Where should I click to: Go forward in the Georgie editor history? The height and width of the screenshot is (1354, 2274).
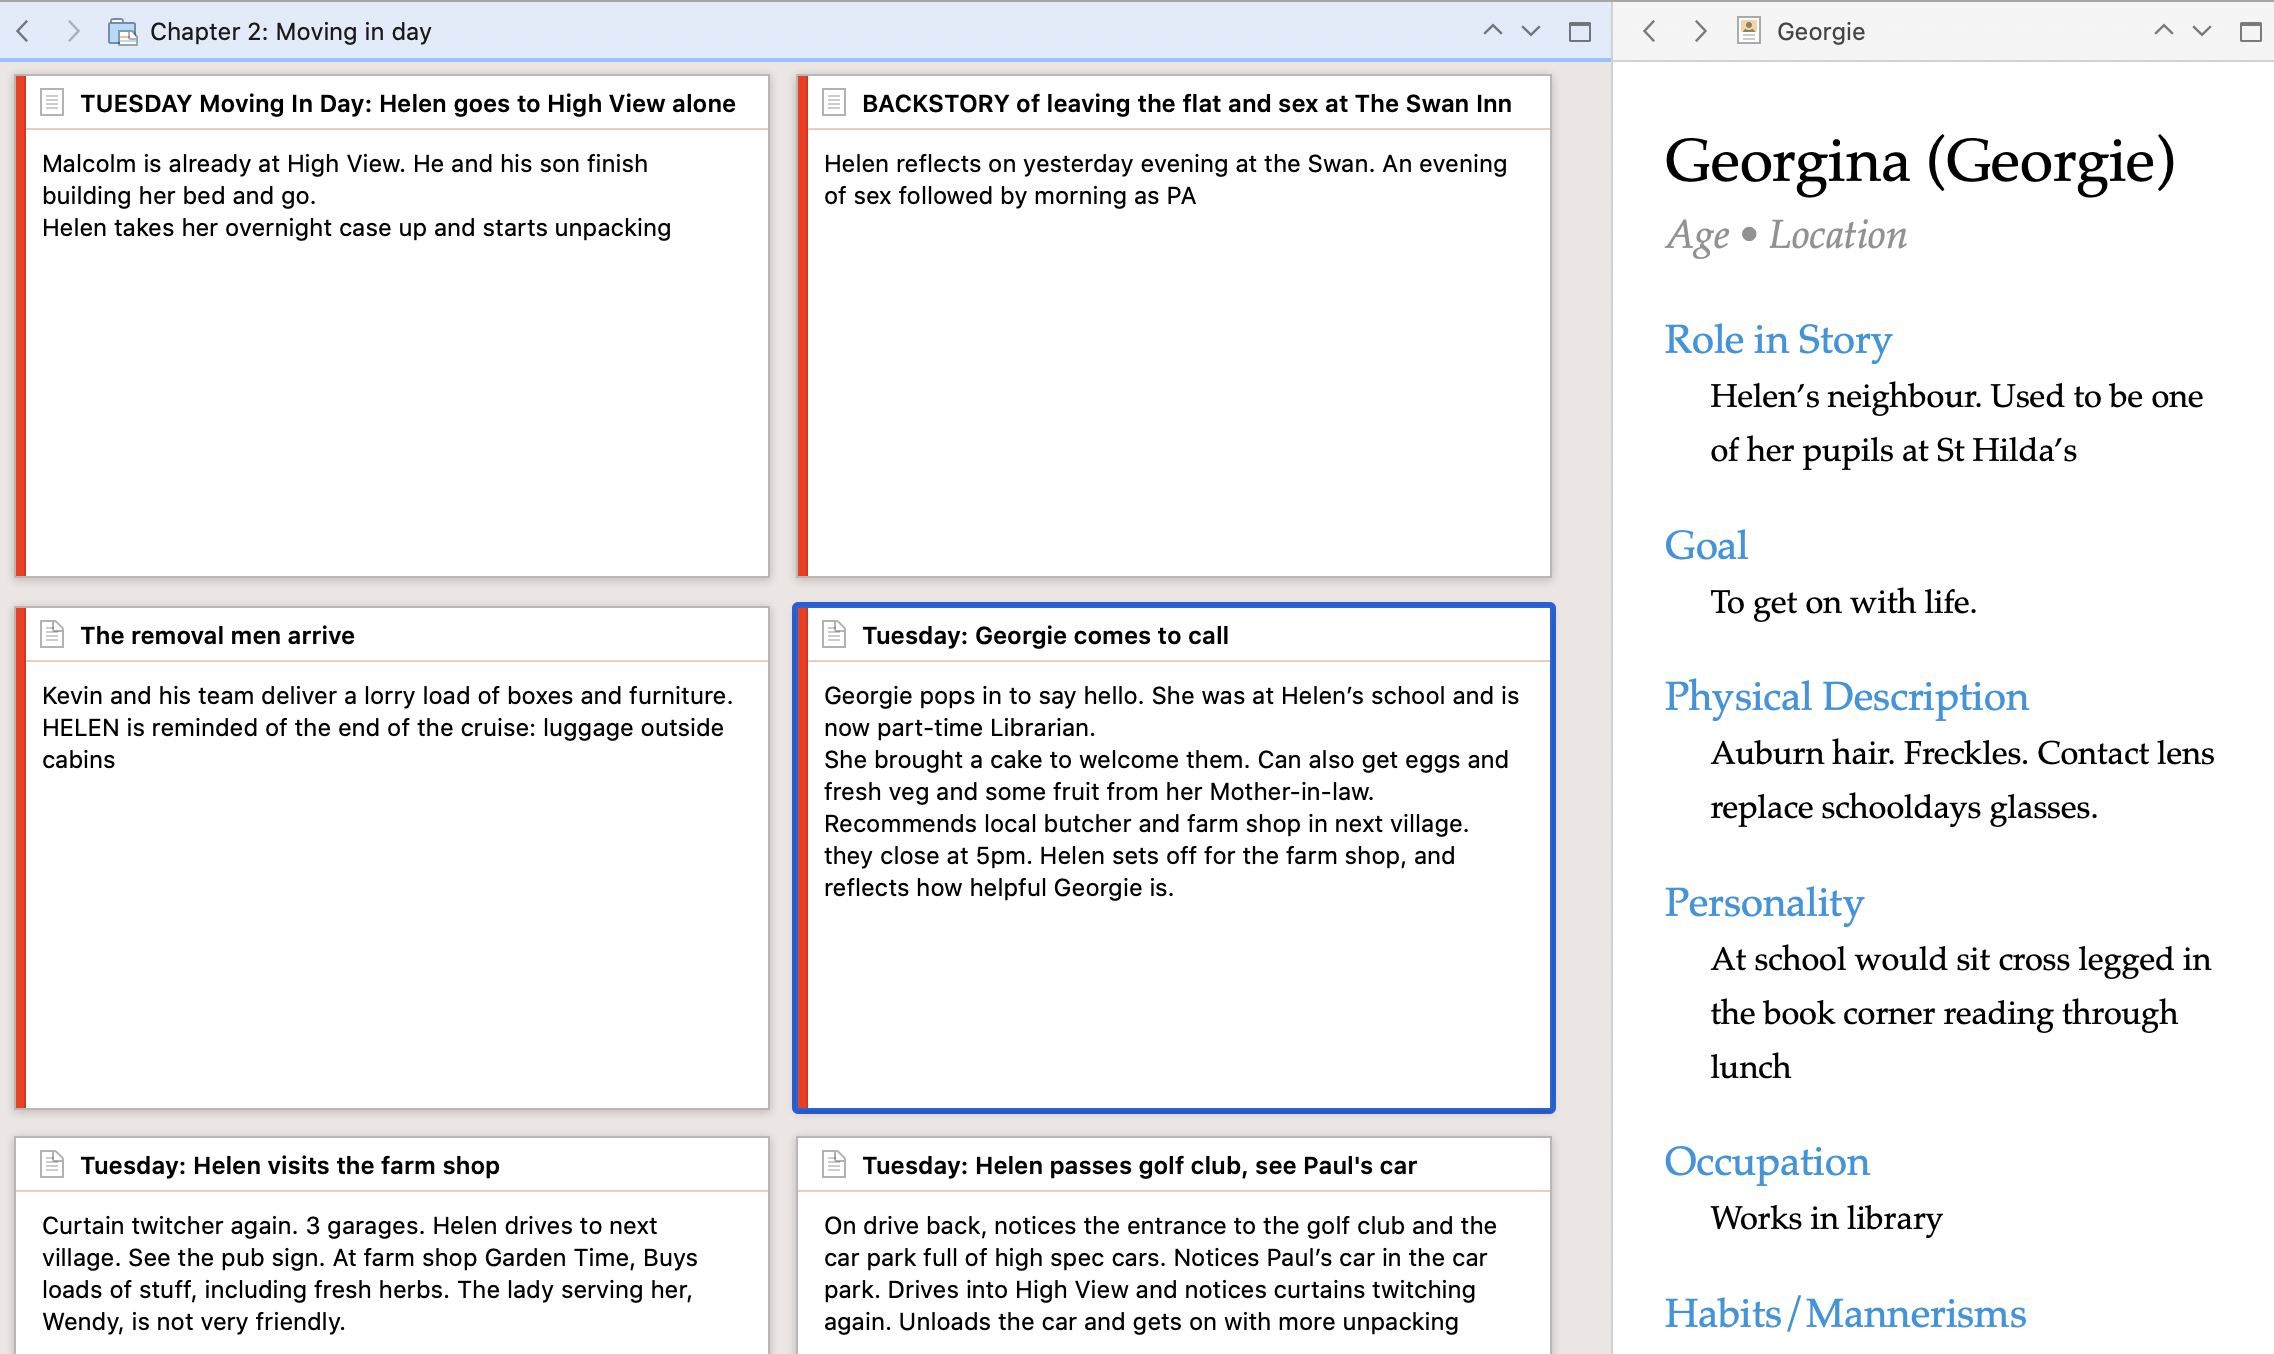click(1700, 31)
